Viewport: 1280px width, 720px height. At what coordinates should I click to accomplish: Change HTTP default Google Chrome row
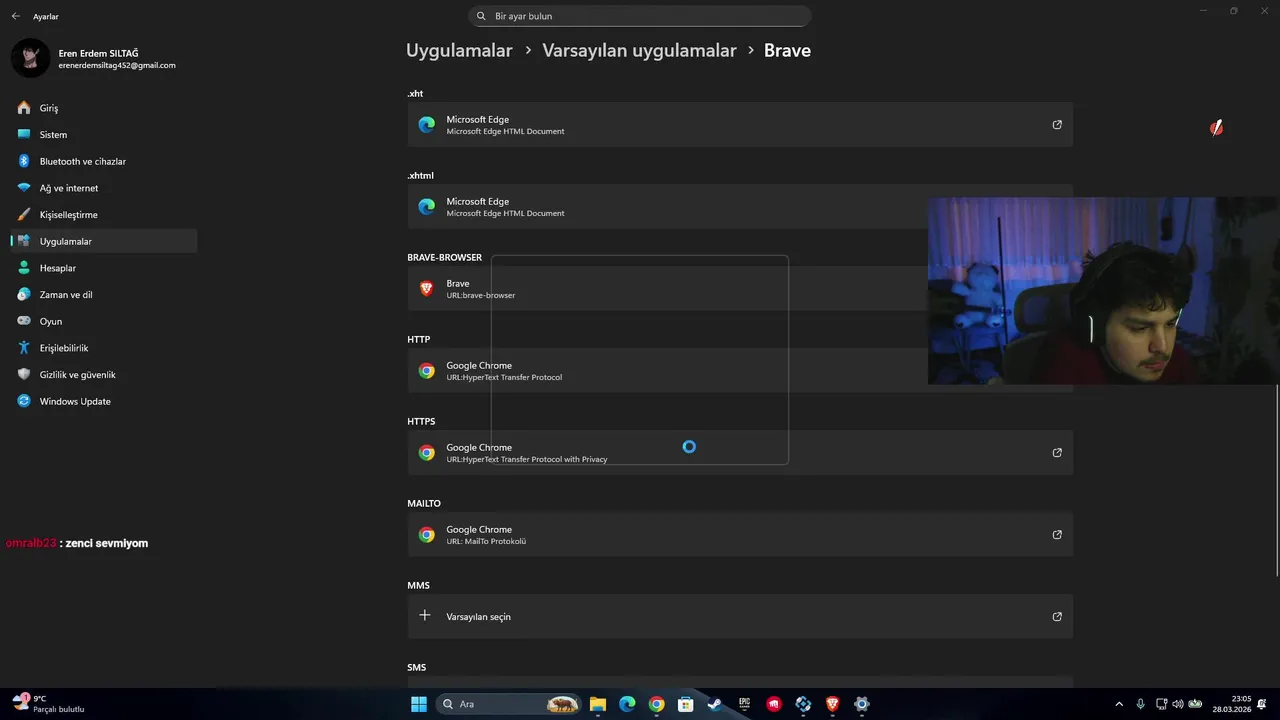pyautogui.click(x=740, y=371)
